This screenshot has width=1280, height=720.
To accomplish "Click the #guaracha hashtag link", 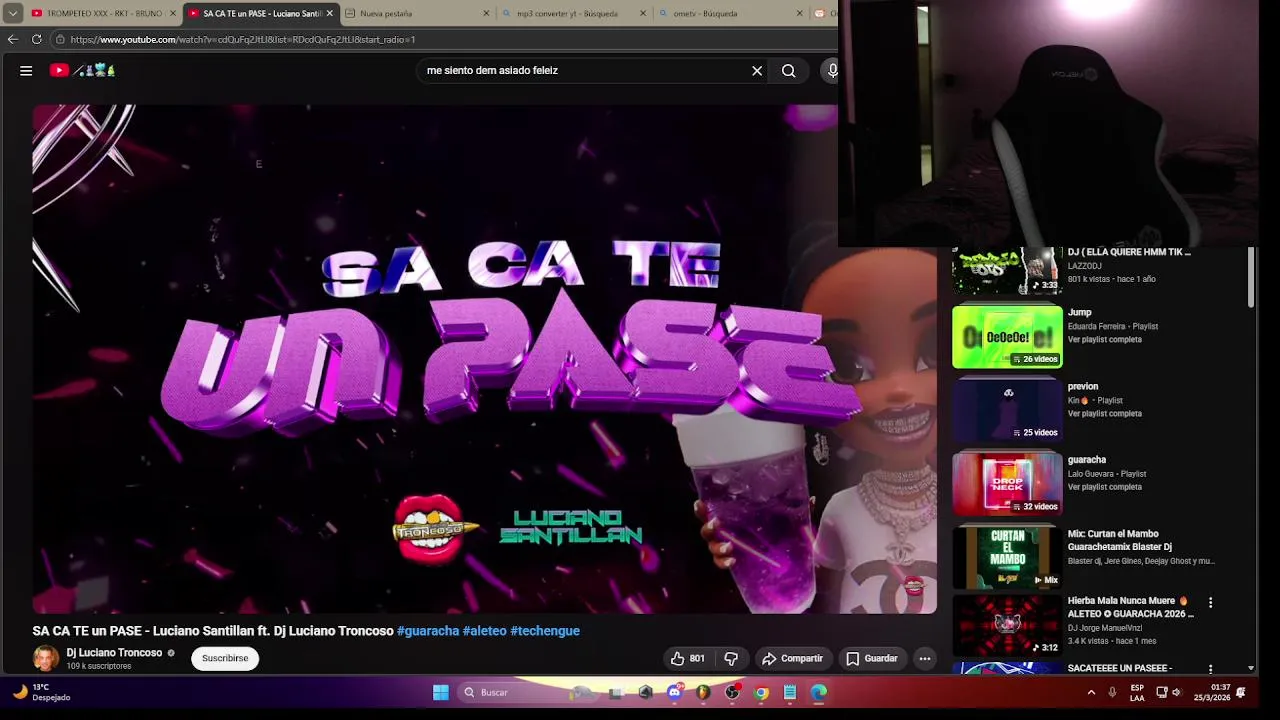I will coord(428,631).
